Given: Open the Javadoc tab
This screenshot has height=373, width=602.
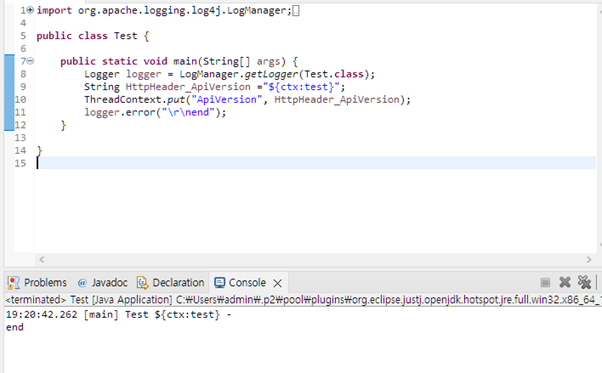Looking at the screenshot, I should pyautogui.click(x=103, y=283).
